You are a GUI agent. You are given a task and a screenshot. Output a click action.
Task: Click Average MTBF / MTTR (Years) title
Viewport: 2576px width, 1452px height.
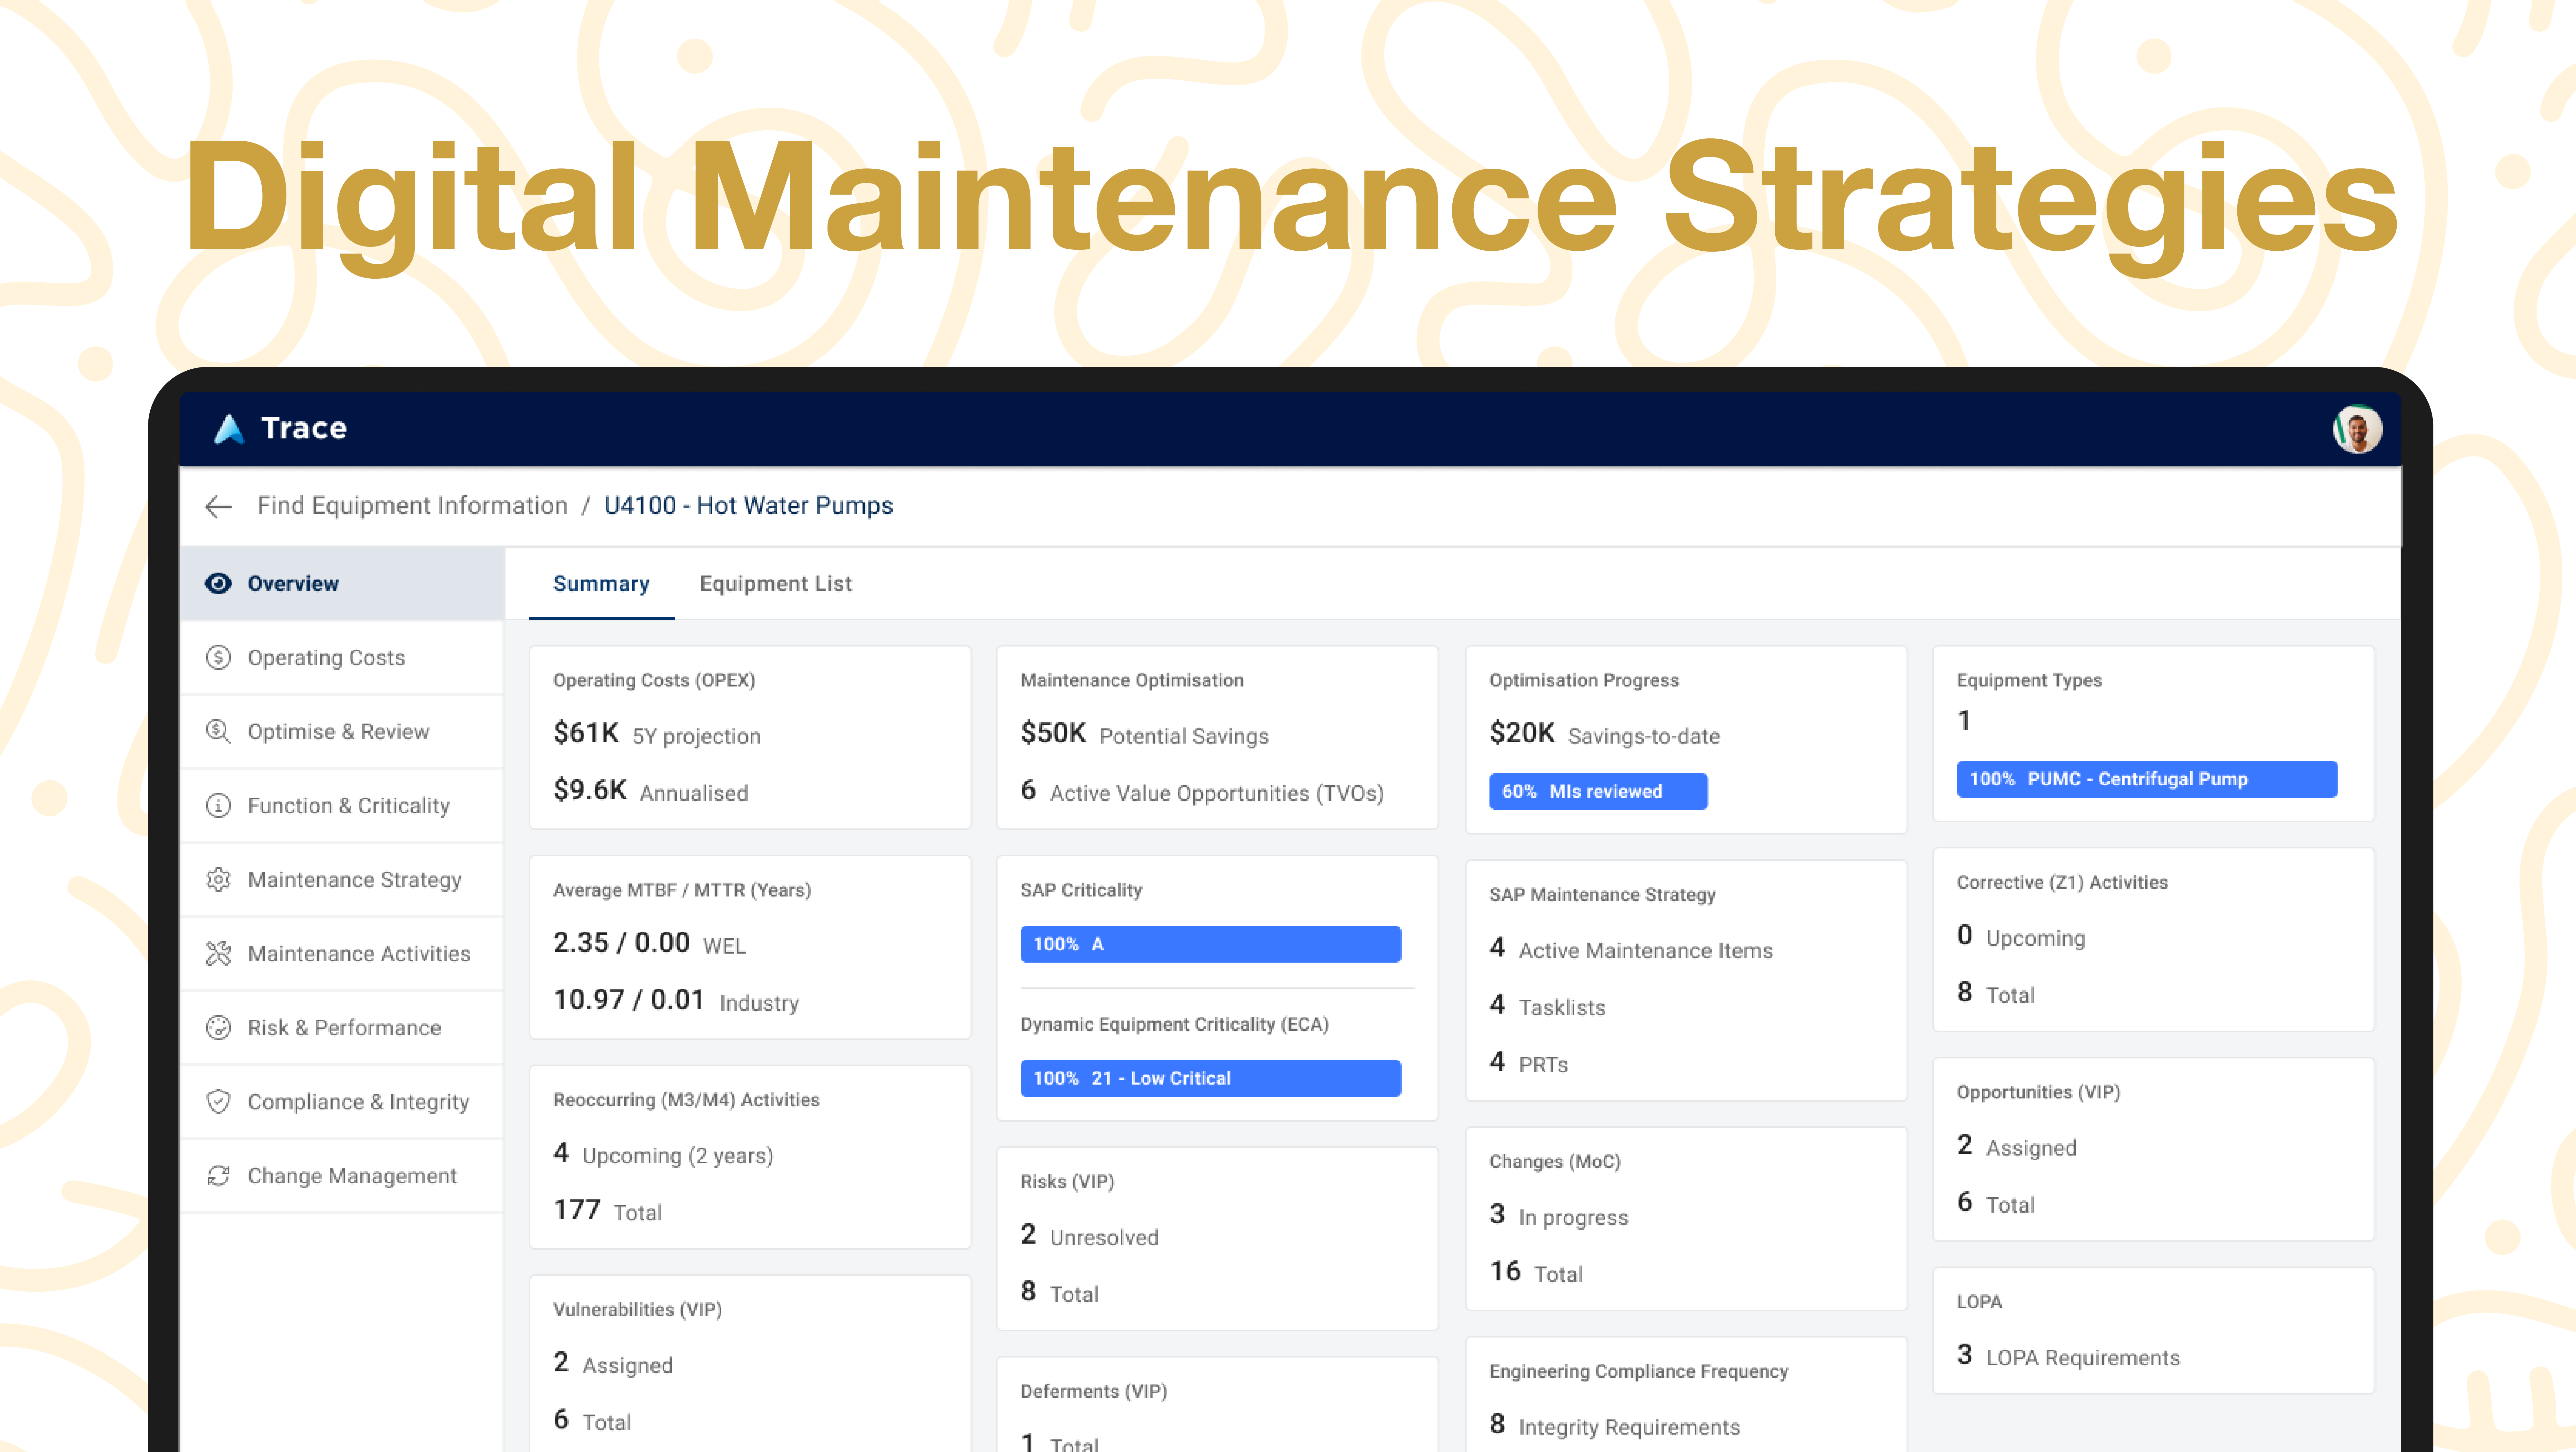[682, 890]
